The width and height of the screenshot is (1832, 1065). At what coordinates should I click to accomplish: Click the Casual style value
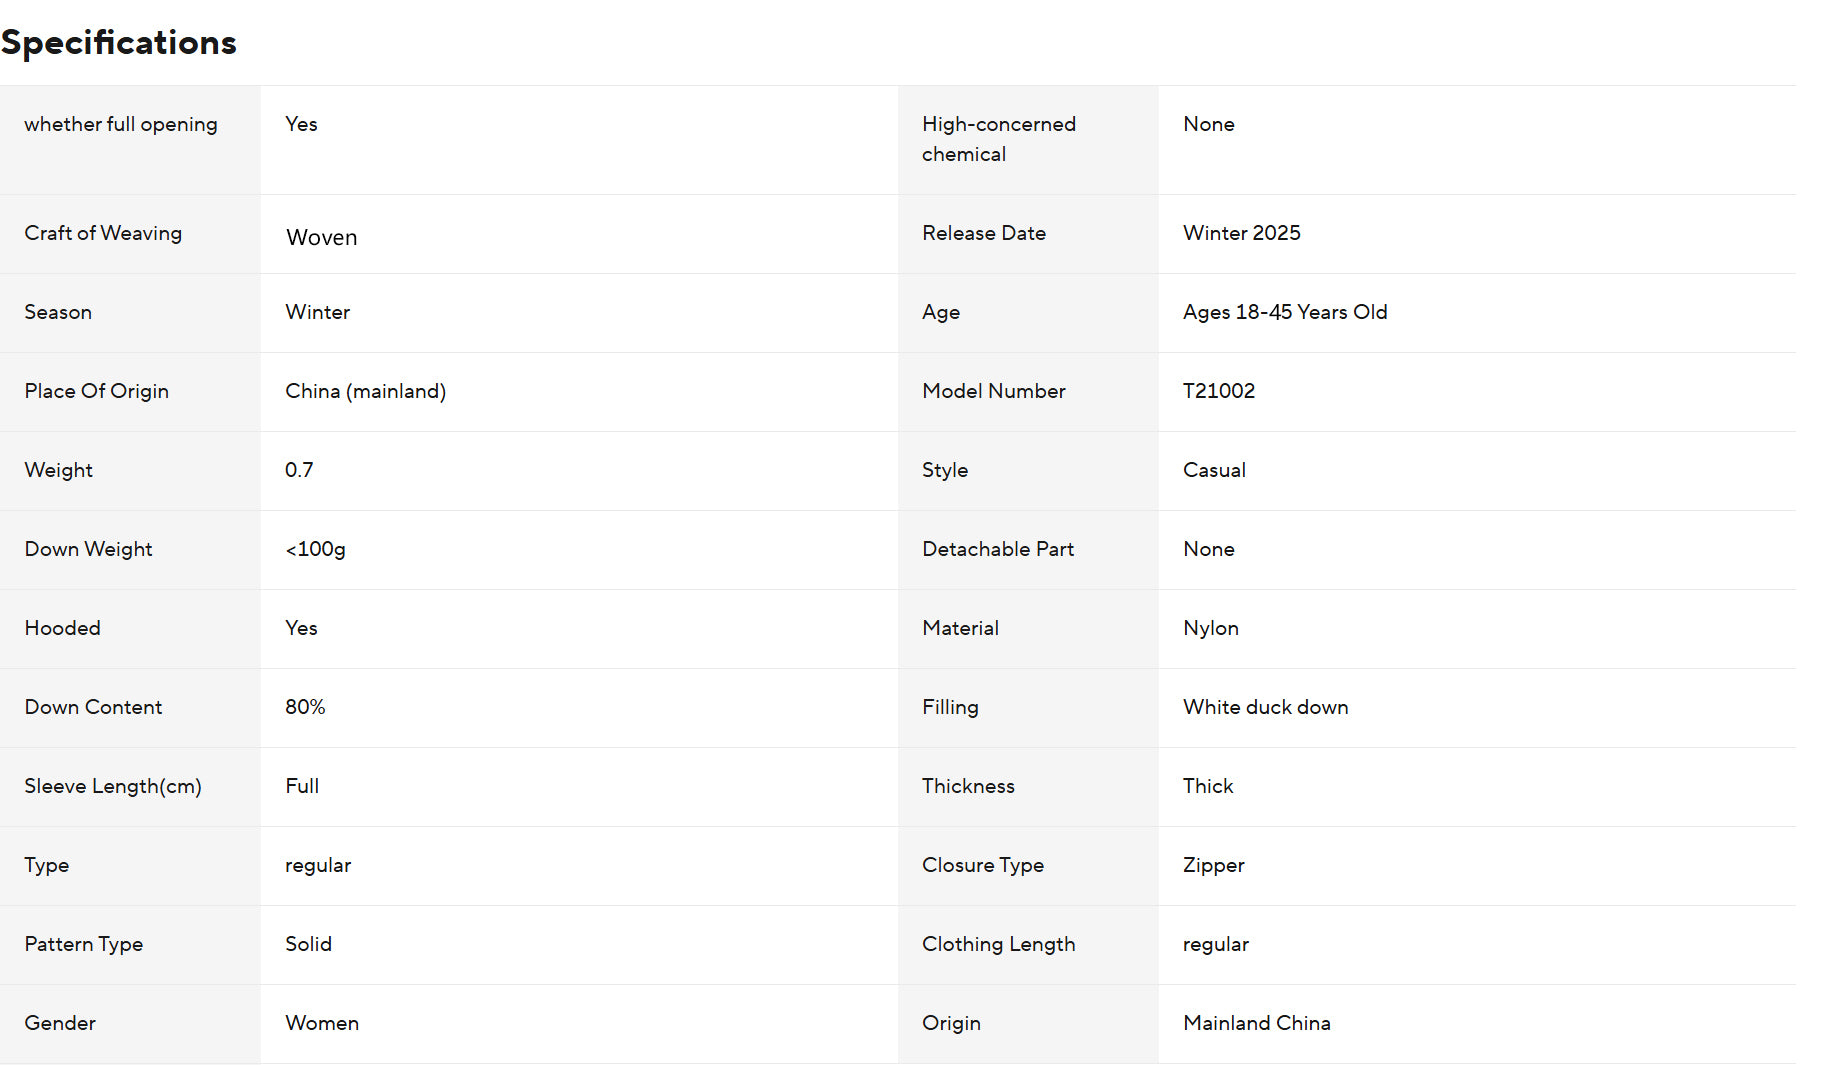pyautogui.click(x=1214, y=470)
